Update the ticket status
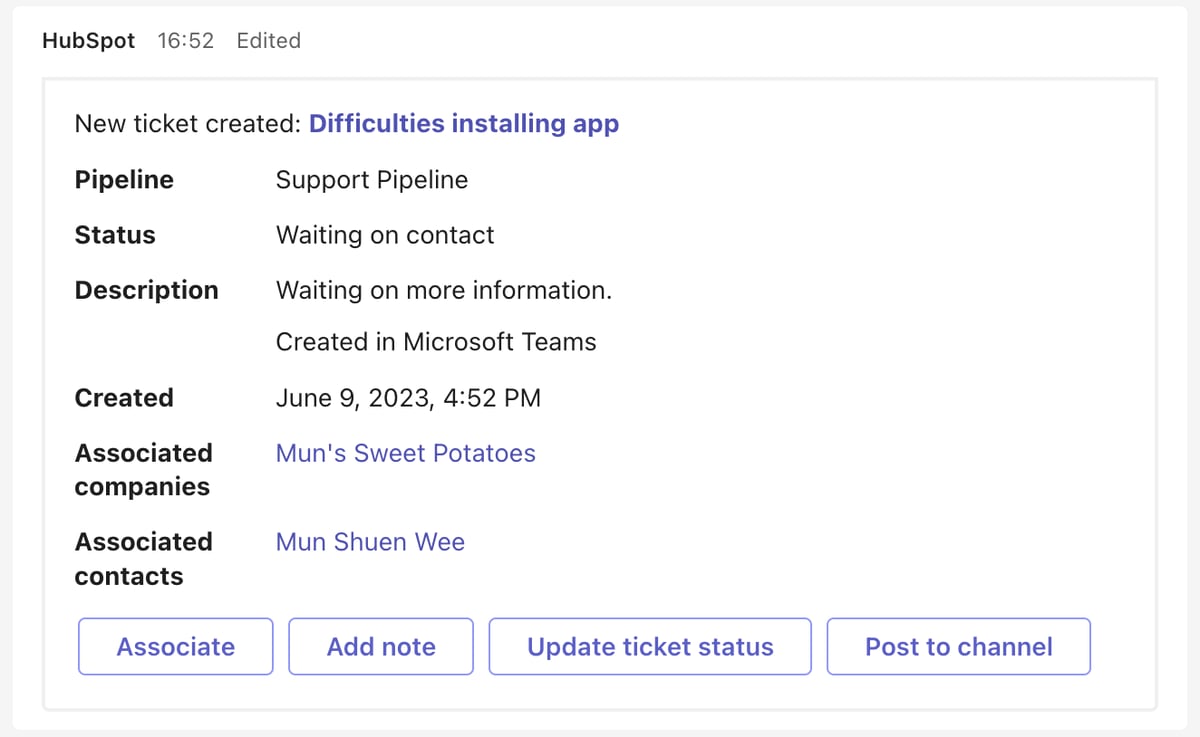 coord(649,646)
